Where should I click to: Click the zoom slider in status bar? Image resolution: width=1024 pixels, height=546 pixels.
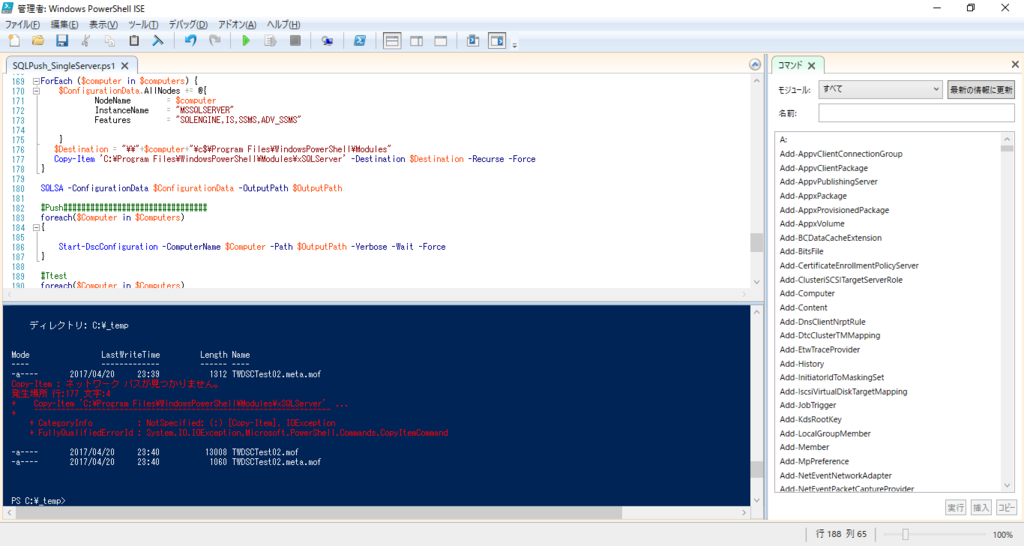coord(905,534)
